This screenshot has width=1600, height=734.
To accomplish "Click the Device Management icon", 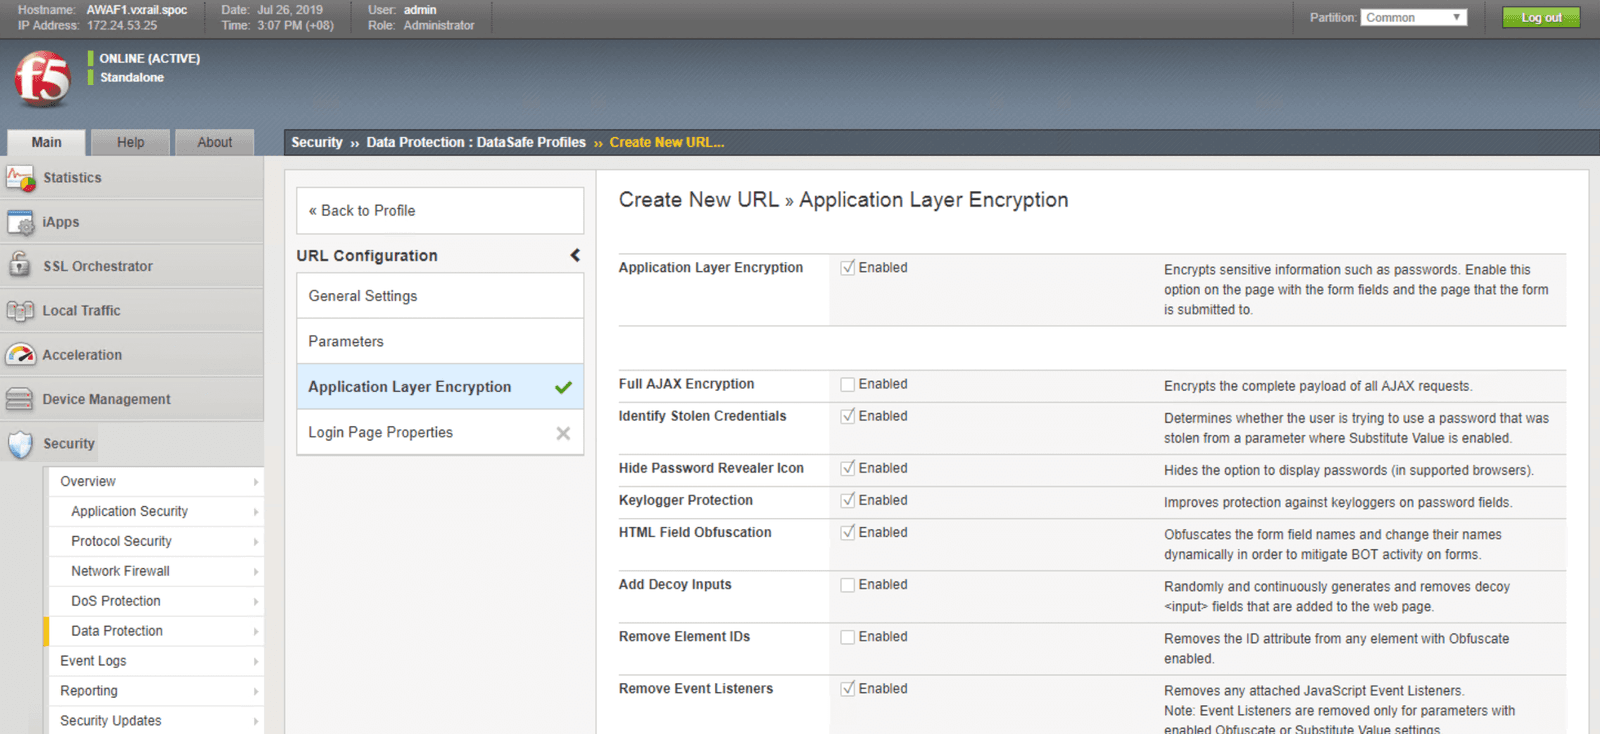I will [x=20, y=399].
